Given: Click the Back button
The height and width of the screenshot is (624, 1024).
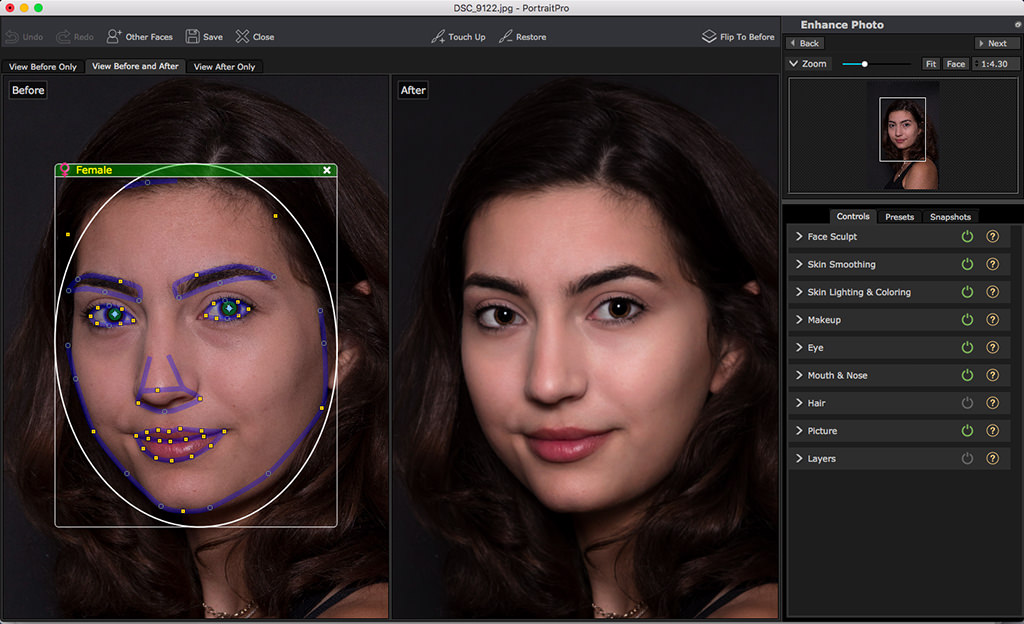Looking at the screenshot, I should [x=805, y=43].
